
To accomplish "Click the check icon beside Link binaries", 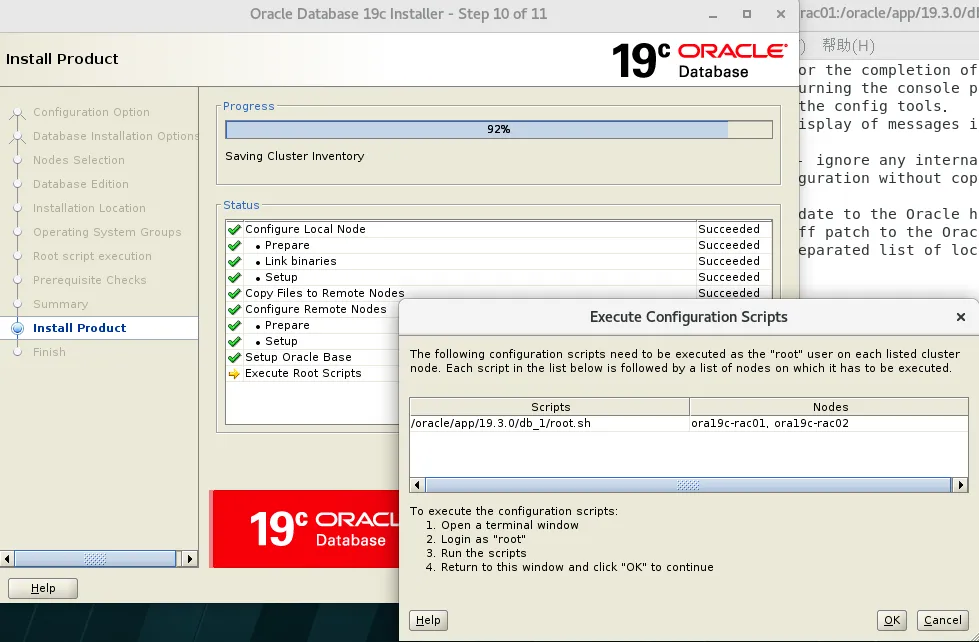I will coord(235,261).
